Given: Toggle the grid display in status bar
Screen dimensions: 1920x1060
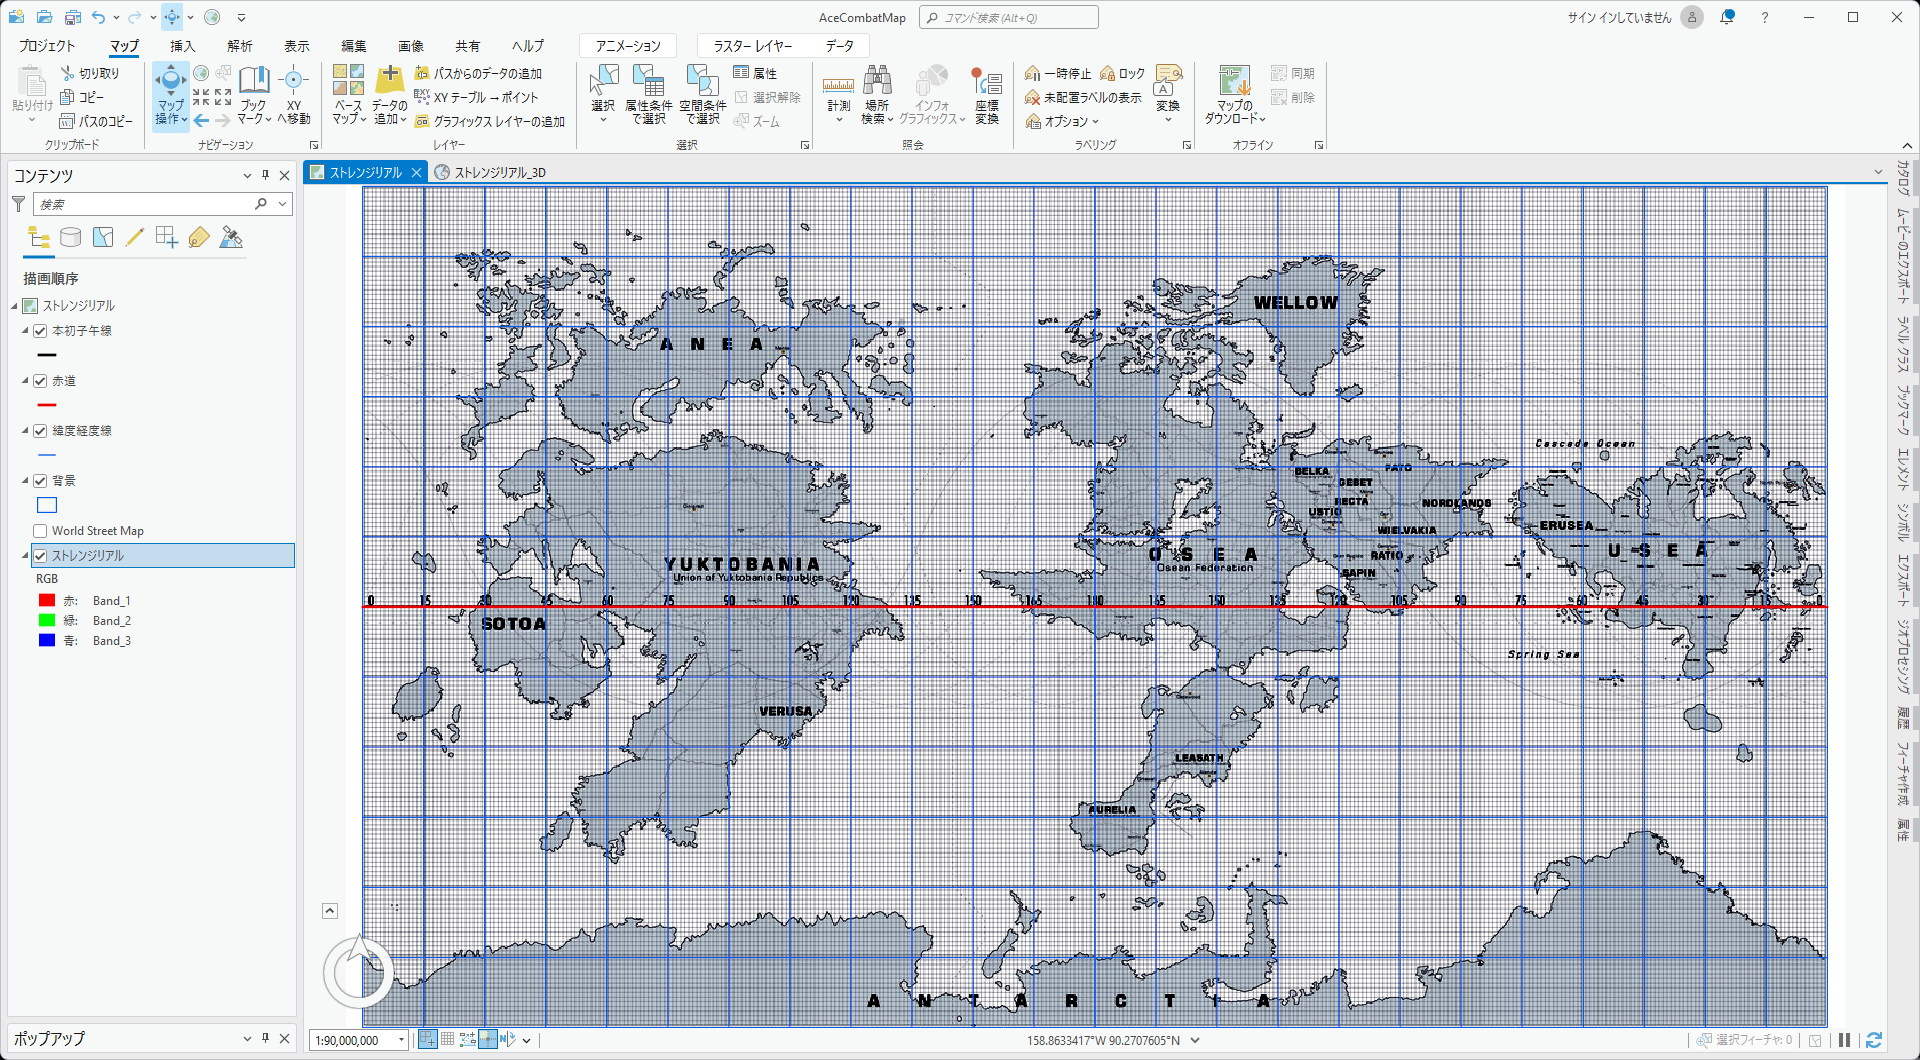Looking at the screenshot, I should point(447,1040).
